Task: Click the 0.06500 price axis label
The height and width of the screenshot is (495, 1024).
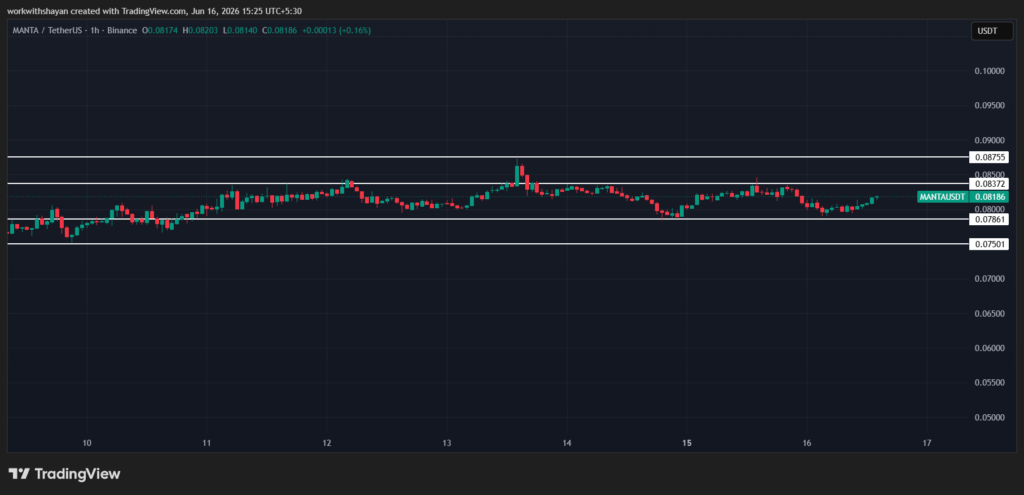Action: point(989,313)
